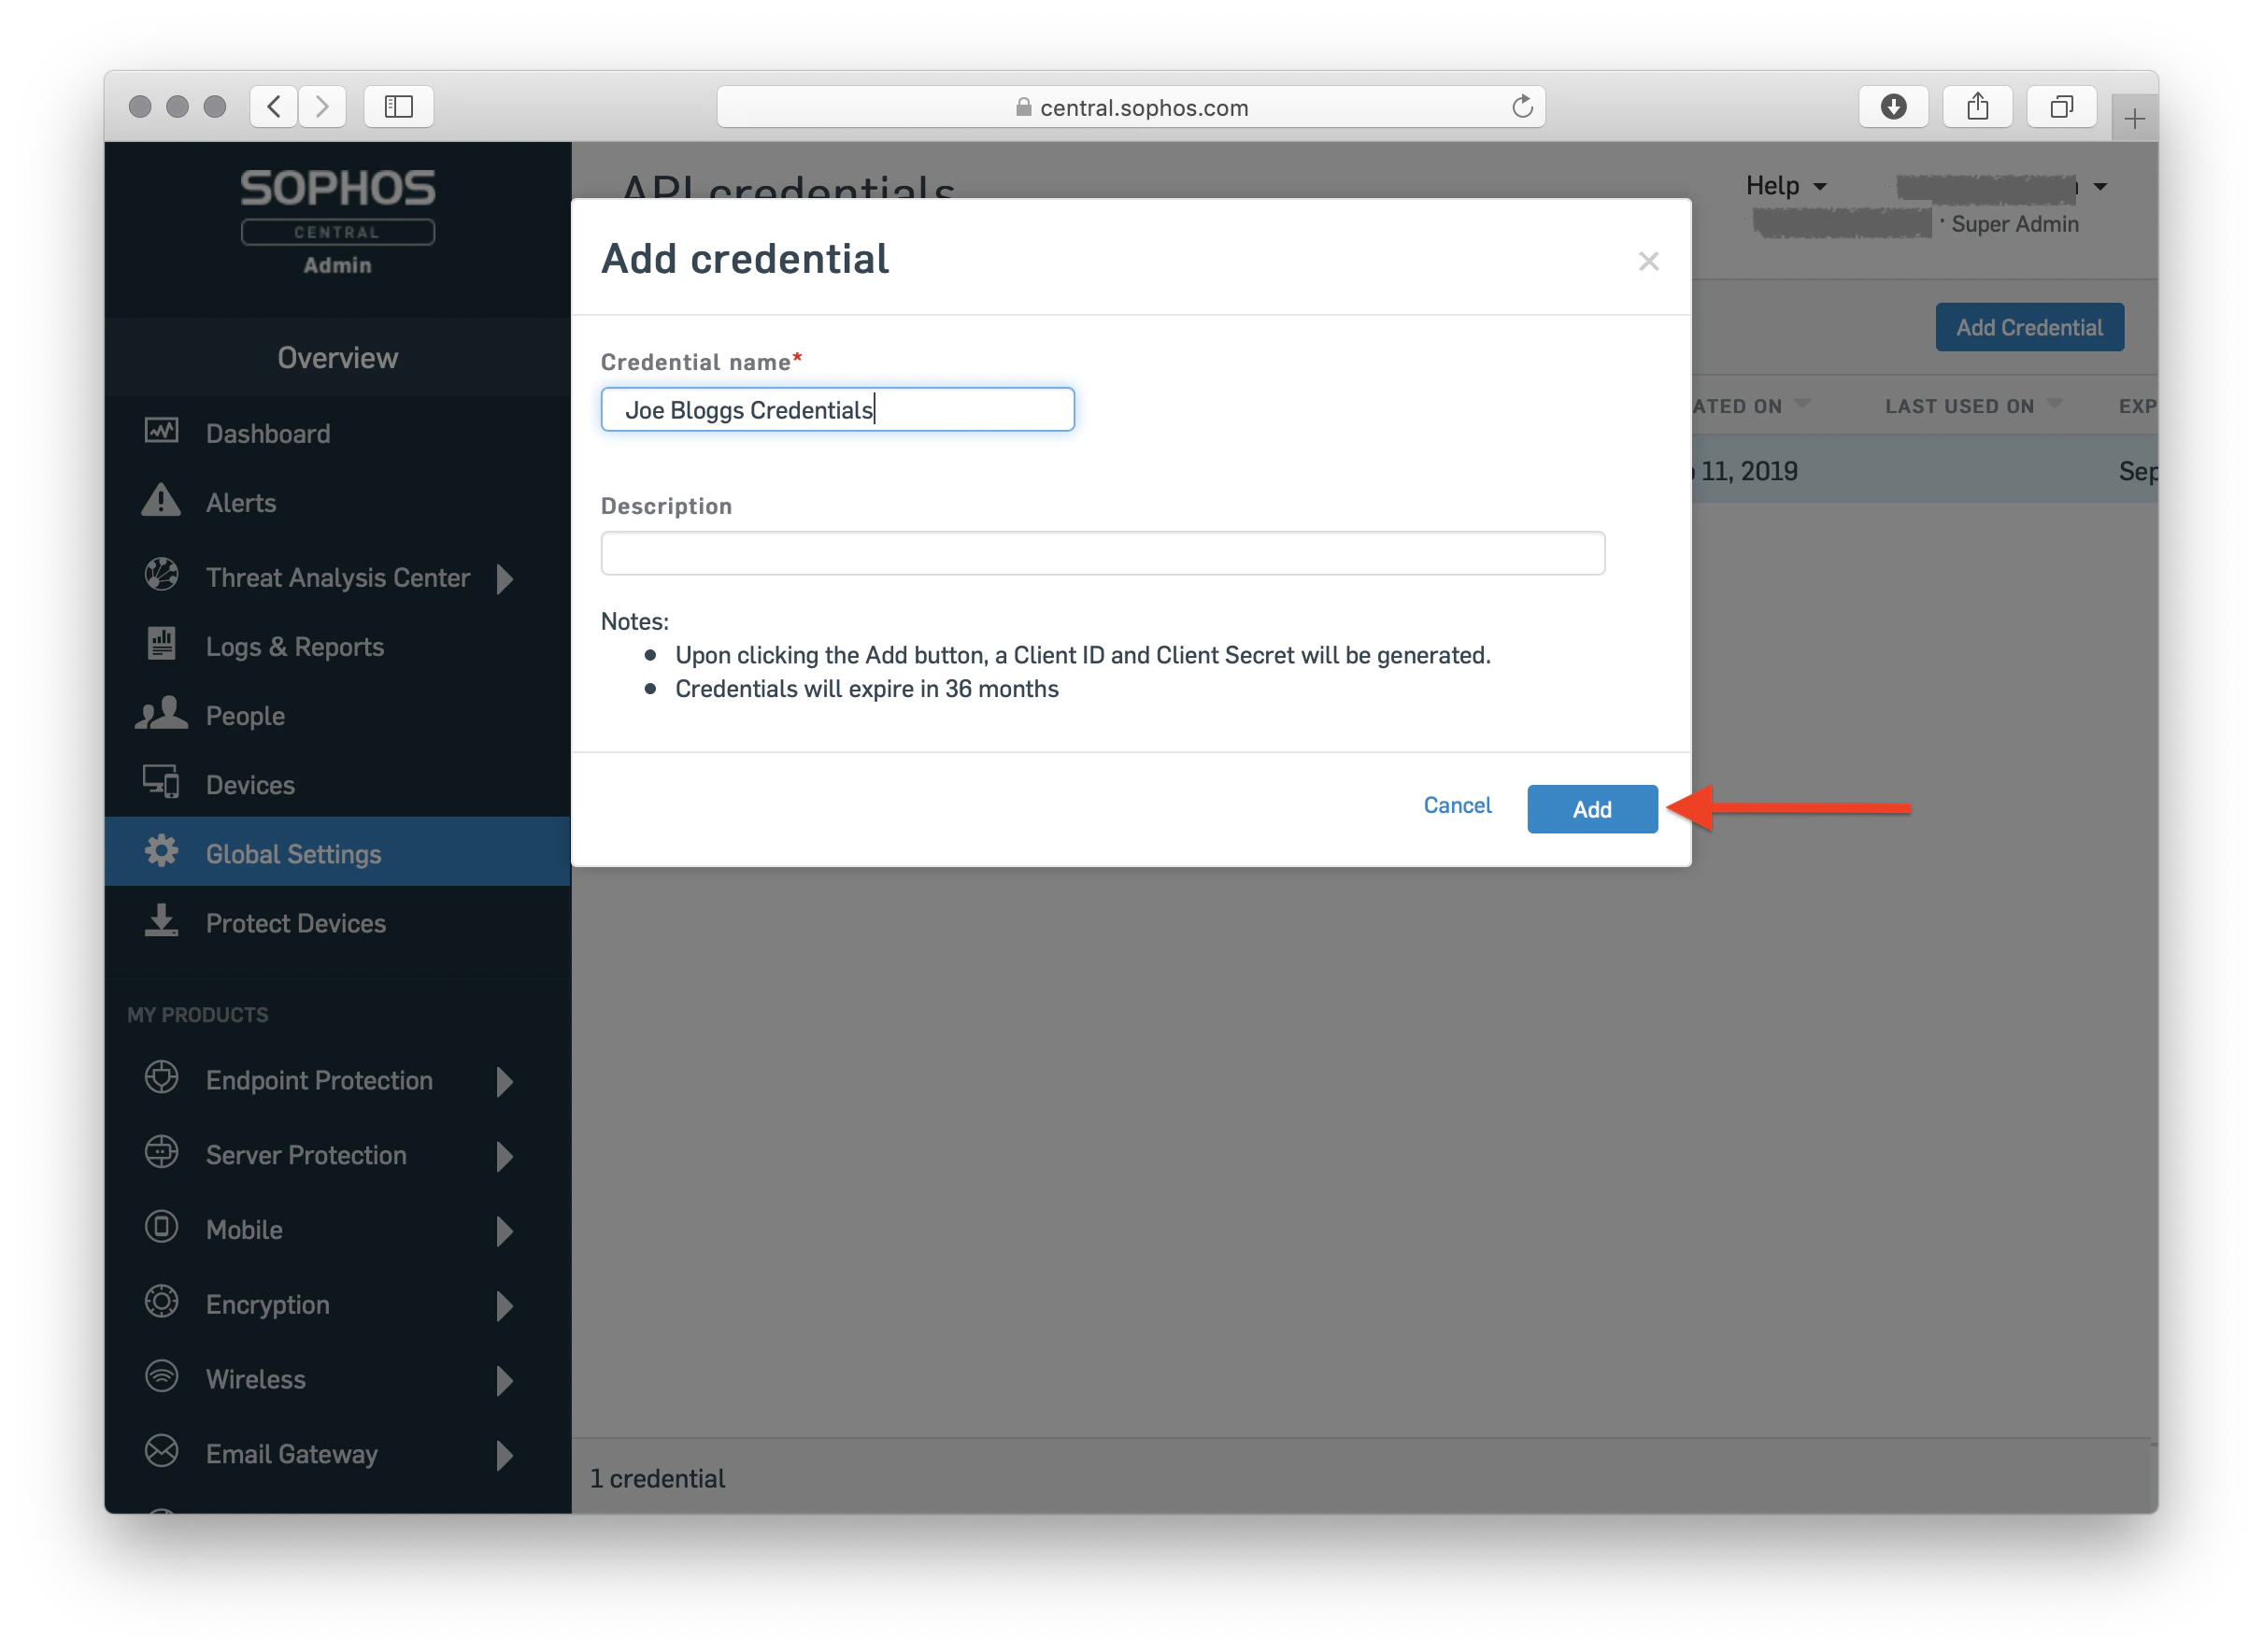Click the Dashboard icon in sidebar

[161, 431]
